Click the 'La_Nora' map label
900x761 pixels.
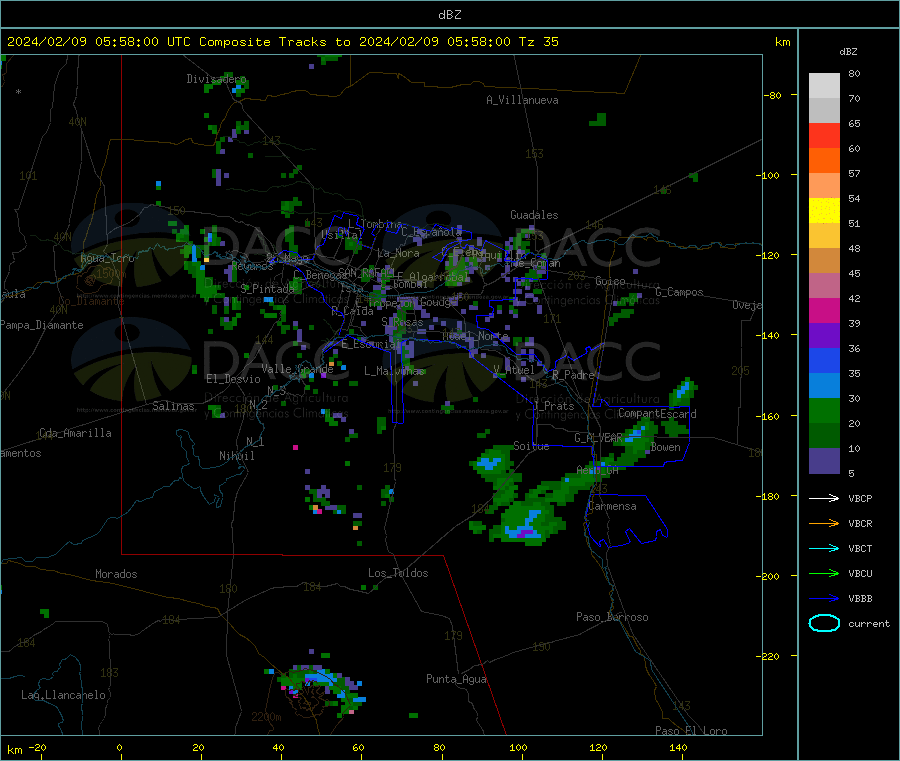tap(398, 253)
